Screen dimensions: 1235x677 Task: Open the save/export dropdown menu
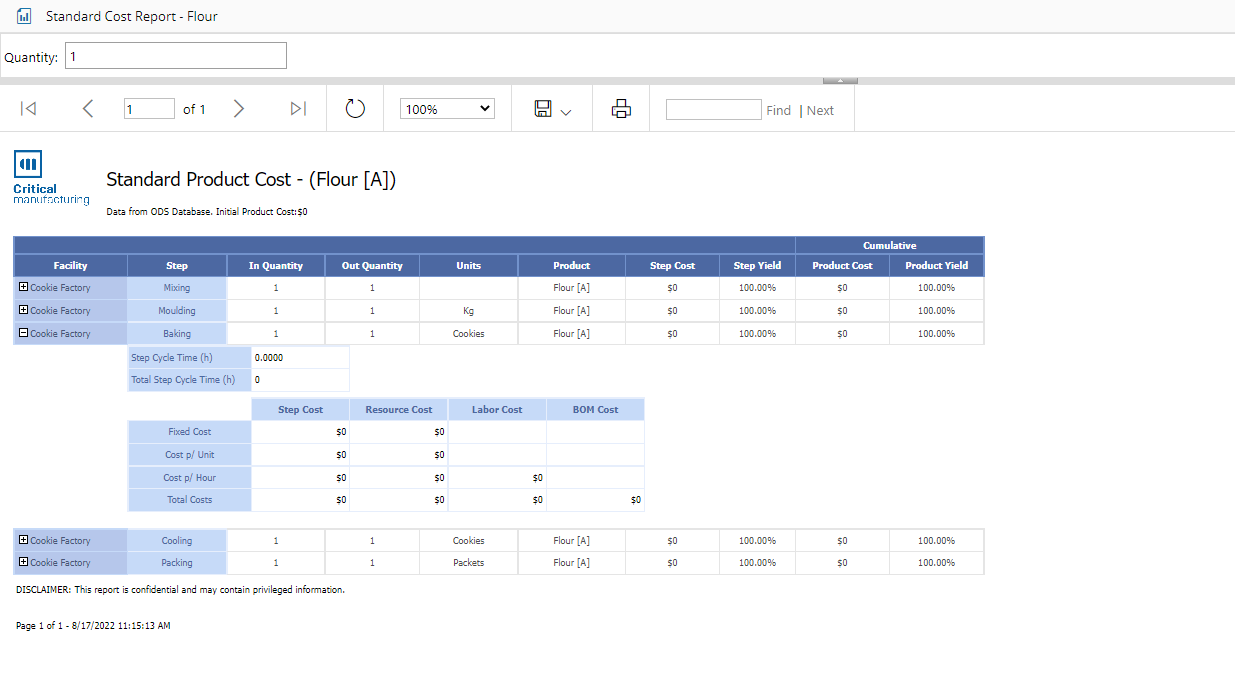553,109
